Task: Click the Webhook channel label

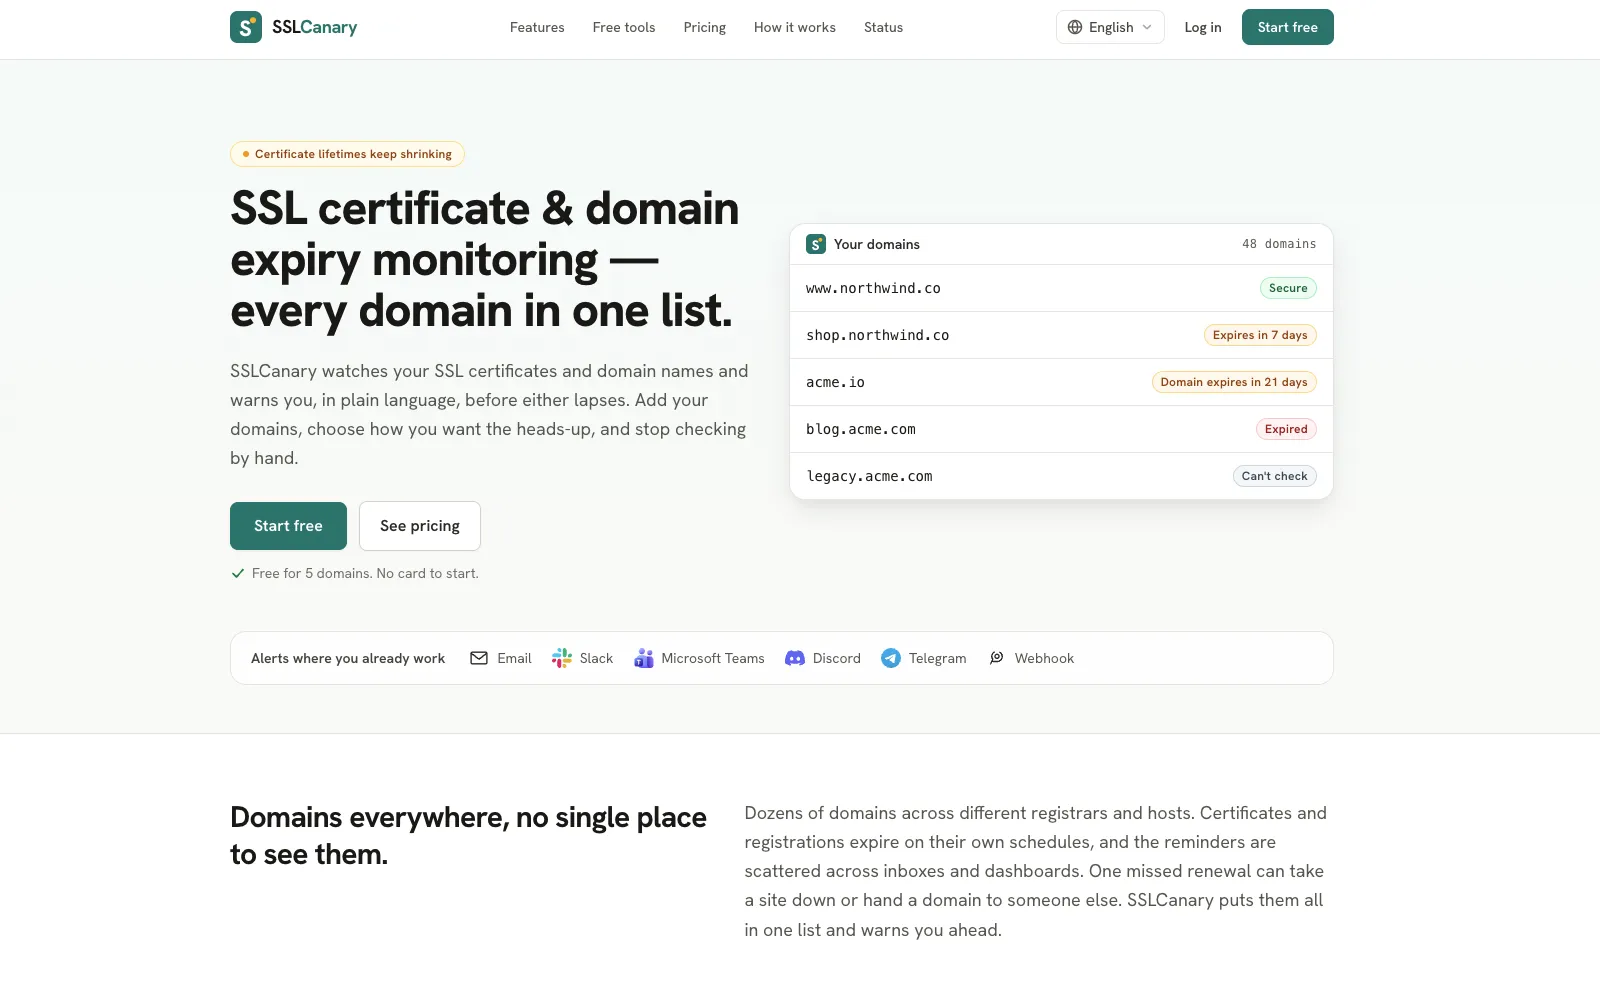Action: click(x=1044, y=658)
